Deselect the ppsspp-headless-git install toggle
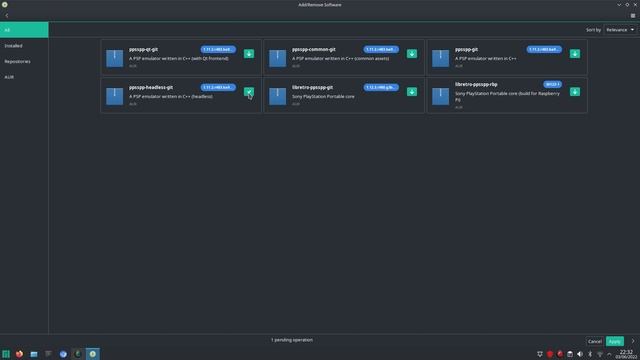Viewport: 640px width, 360px height. (249, 92)
